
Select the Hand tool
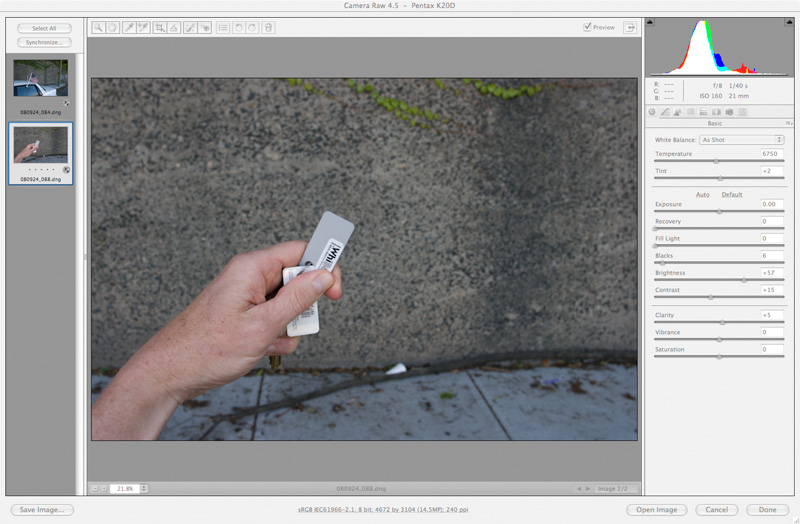point(112,28)
